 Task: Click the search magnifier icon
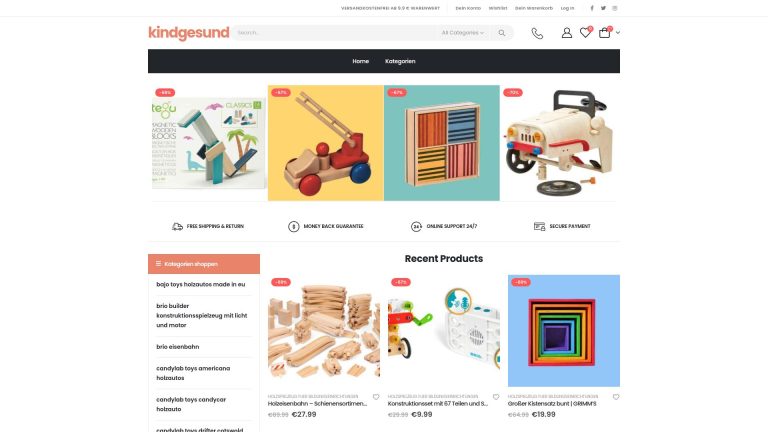(502, 33)
